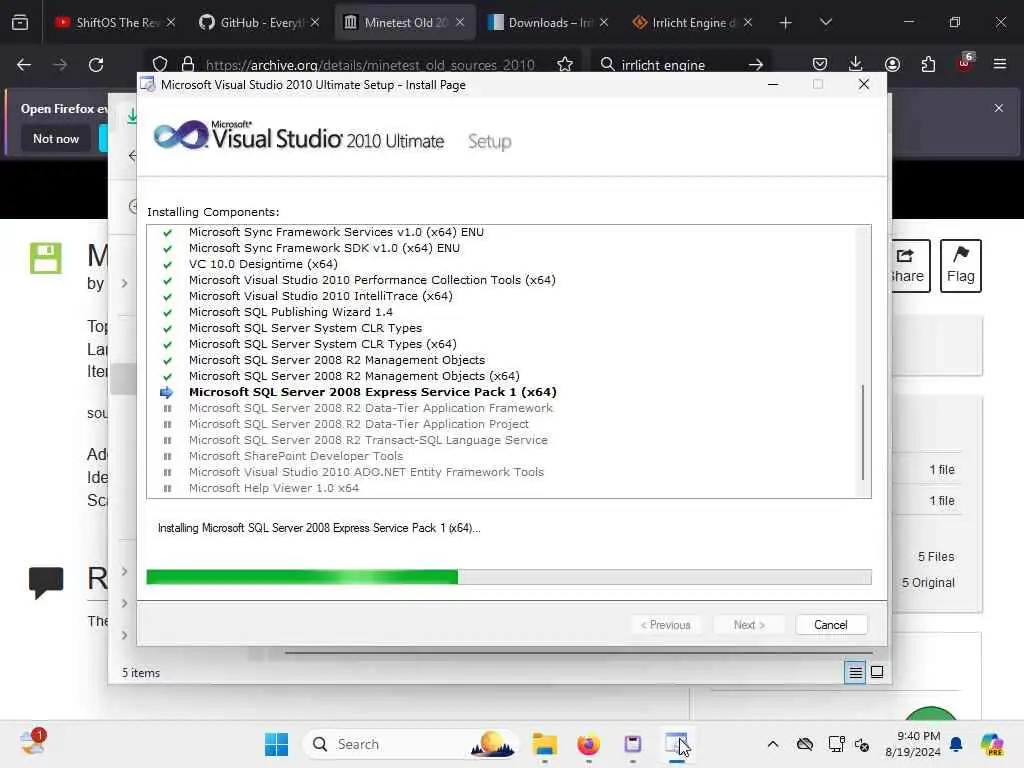Click the Visual Studio setup taskbar icon
Screen dimensions: 1024x768
pos(676,744)
